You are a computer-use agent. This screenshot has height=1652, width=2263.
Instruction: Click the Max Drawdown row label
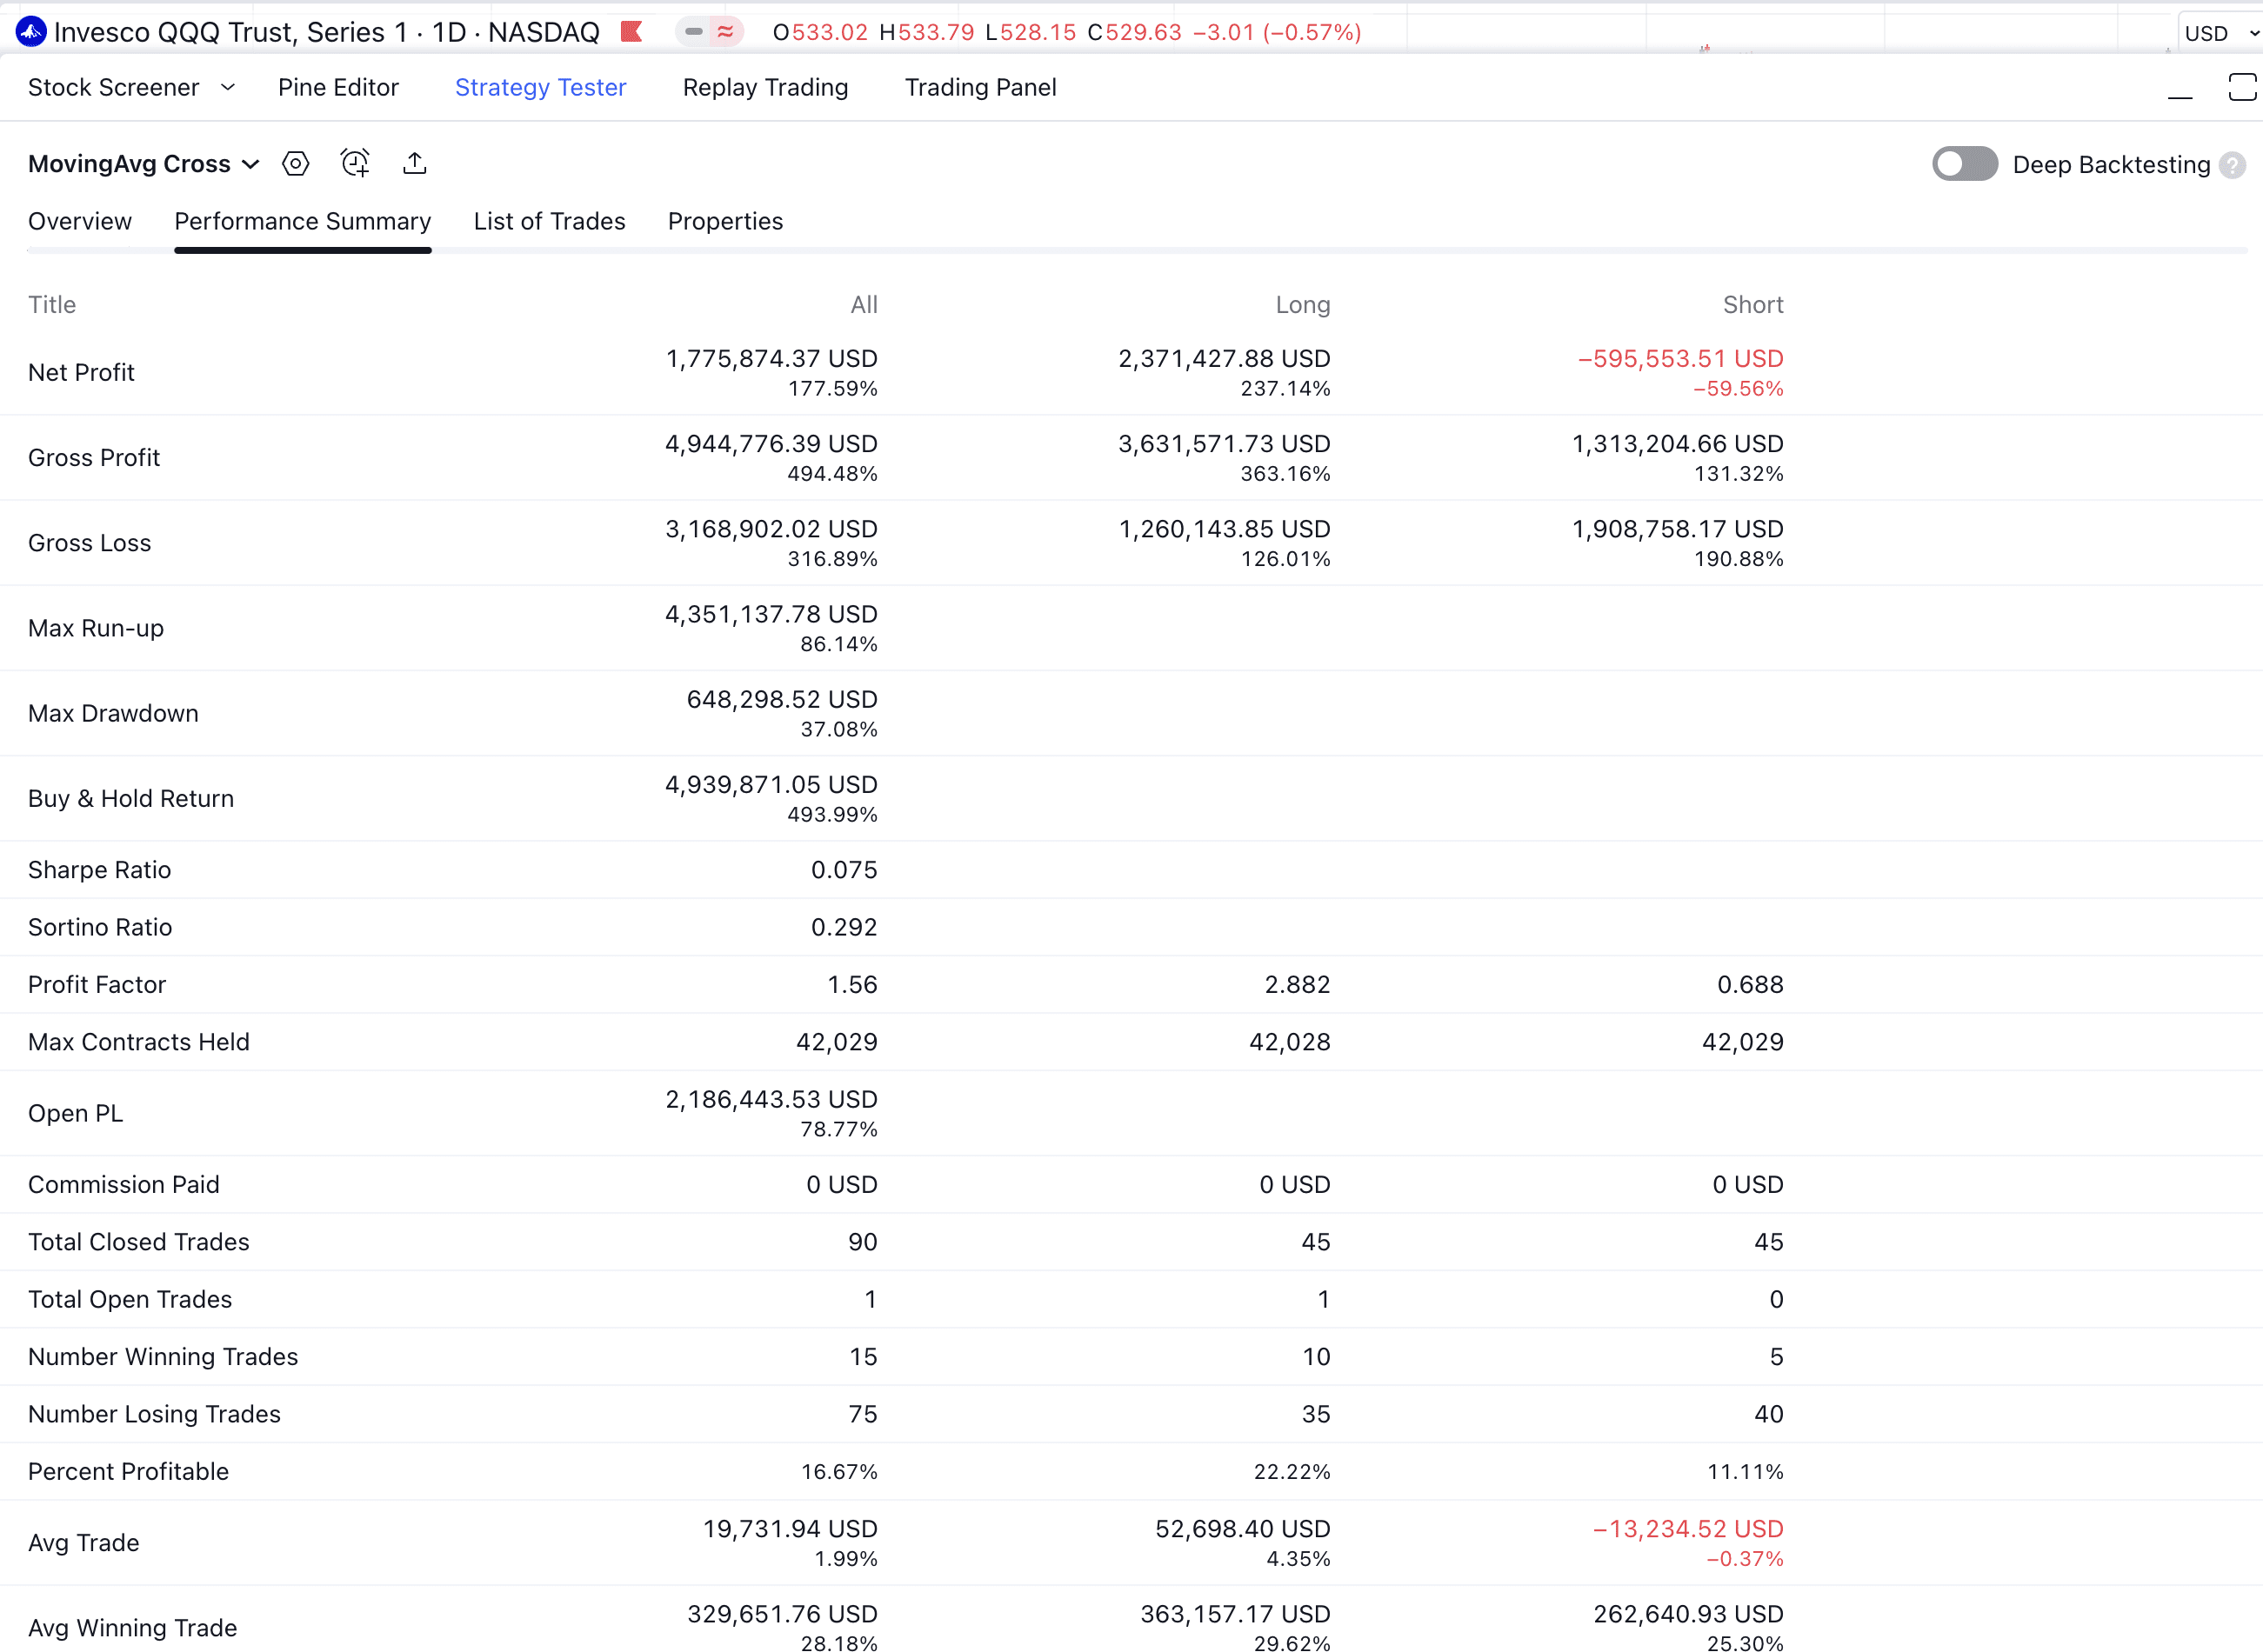[113, 714]
